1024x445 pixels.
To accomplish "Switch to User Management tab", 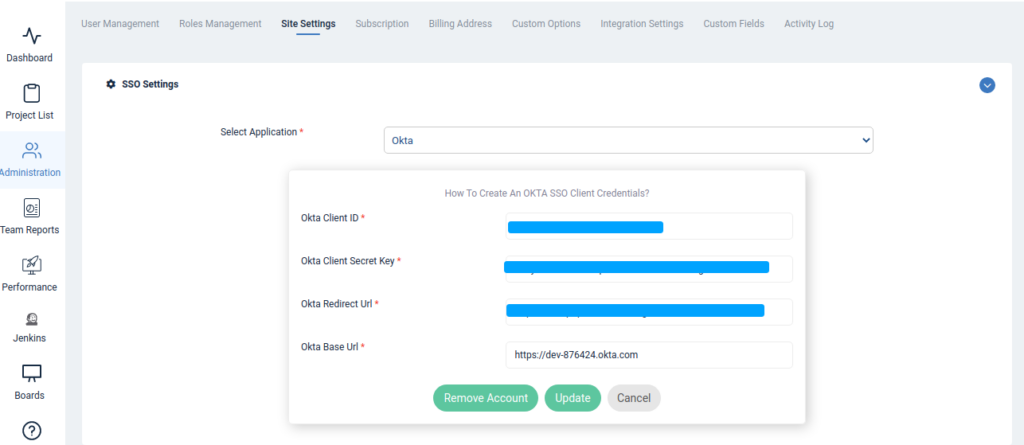I will click(x=120, y=24).
